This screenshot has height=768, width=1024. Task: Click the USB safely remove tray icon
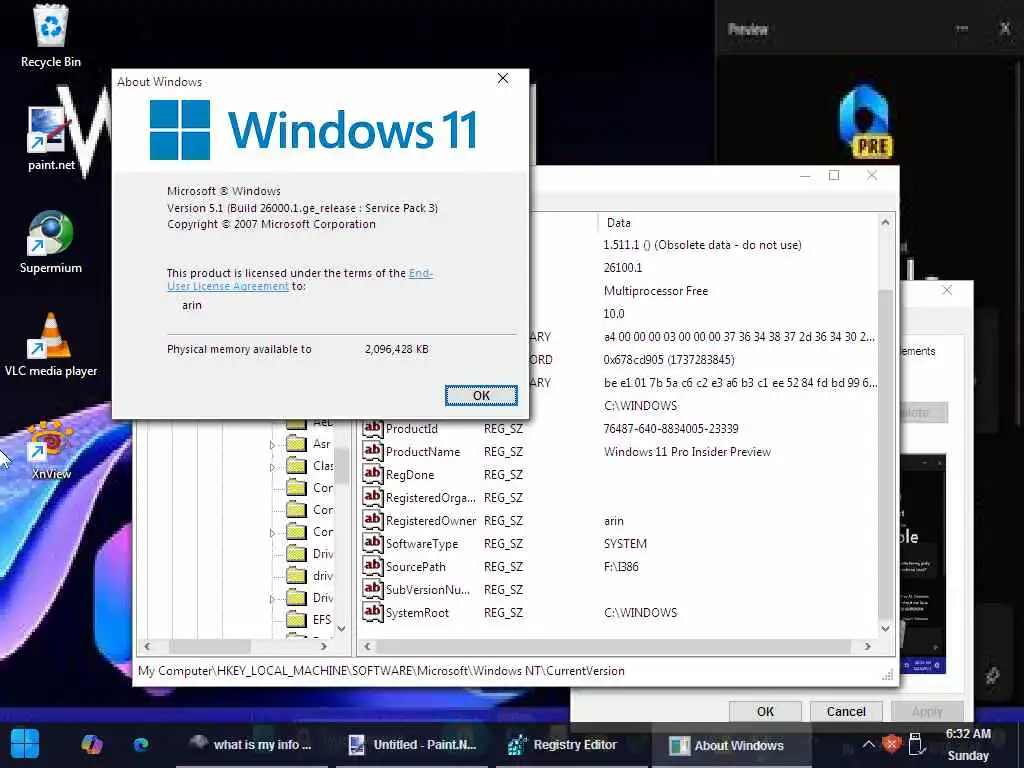(x=916, y=744)
